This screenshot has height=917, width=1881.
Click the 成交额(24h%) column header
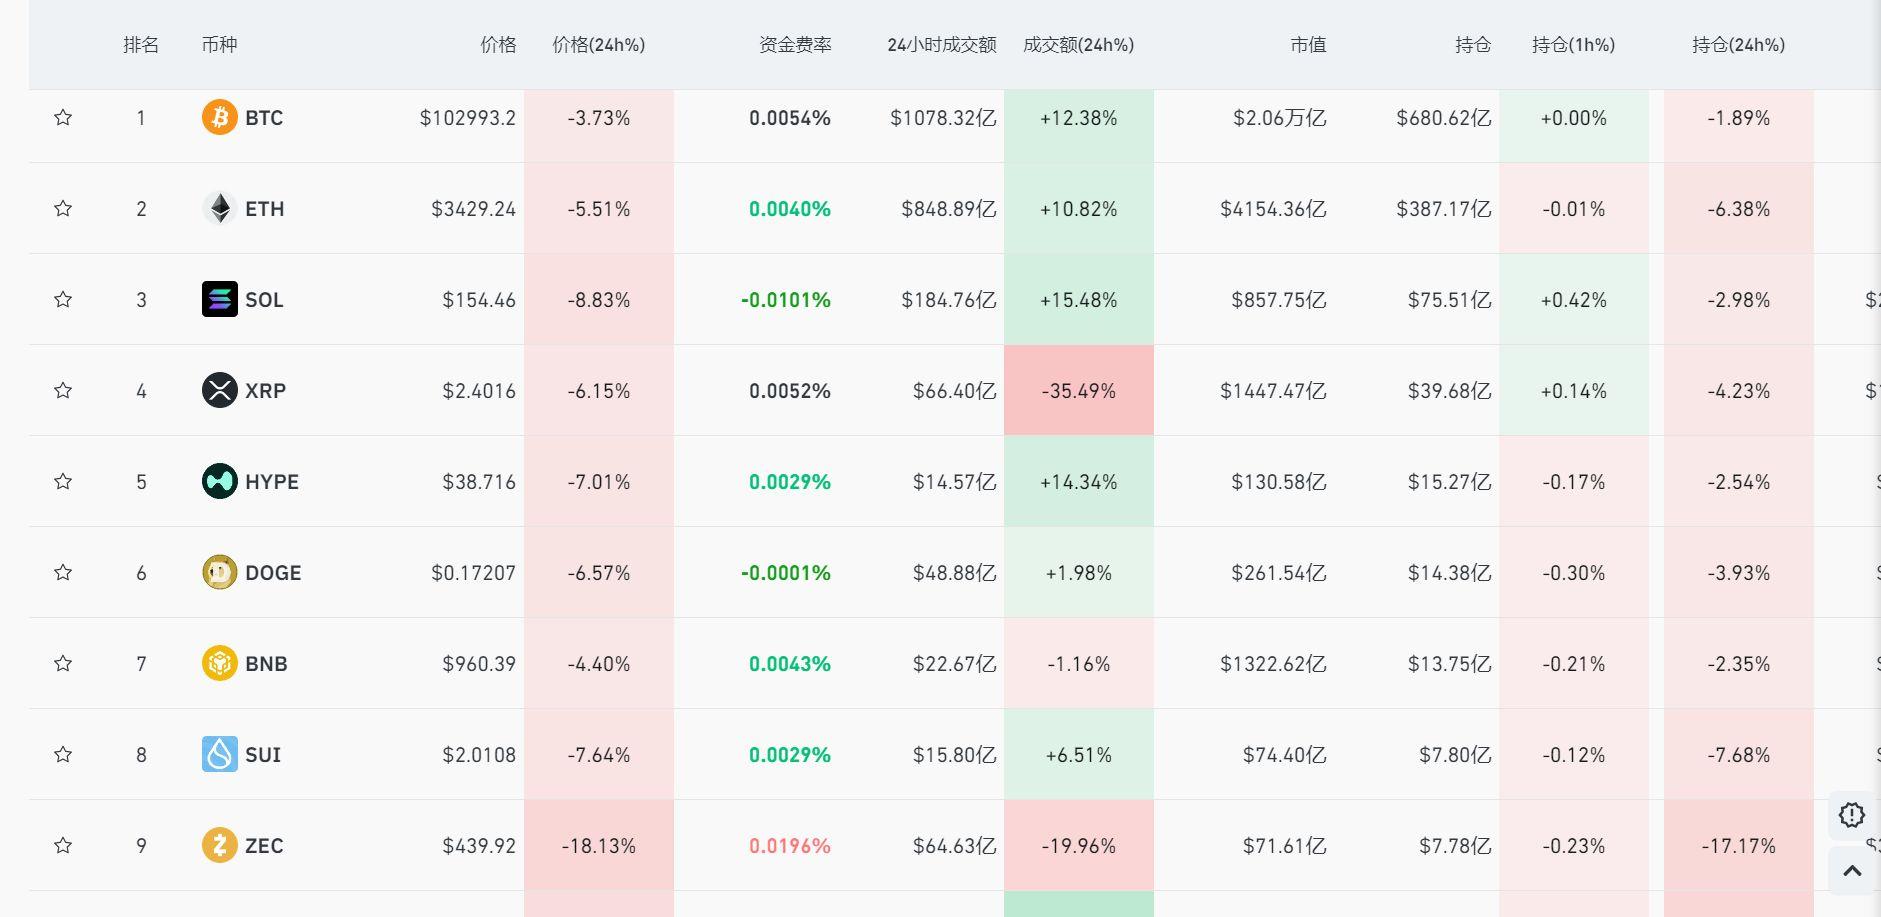(1075, 45)
